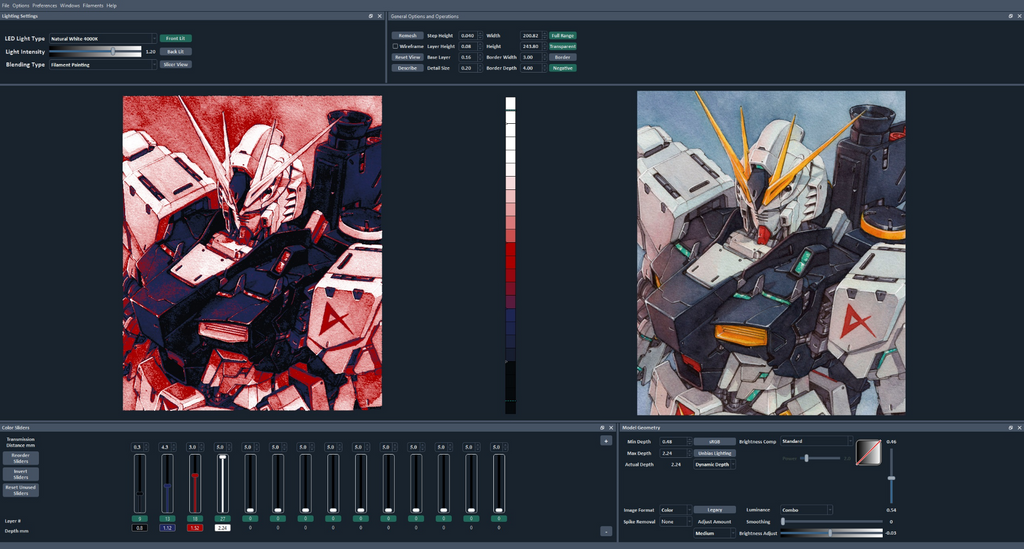Screen dimensions: 1024x549
Task: Close the Color Sliders panel
Action: pyautogui.click(x=611, y=428)
